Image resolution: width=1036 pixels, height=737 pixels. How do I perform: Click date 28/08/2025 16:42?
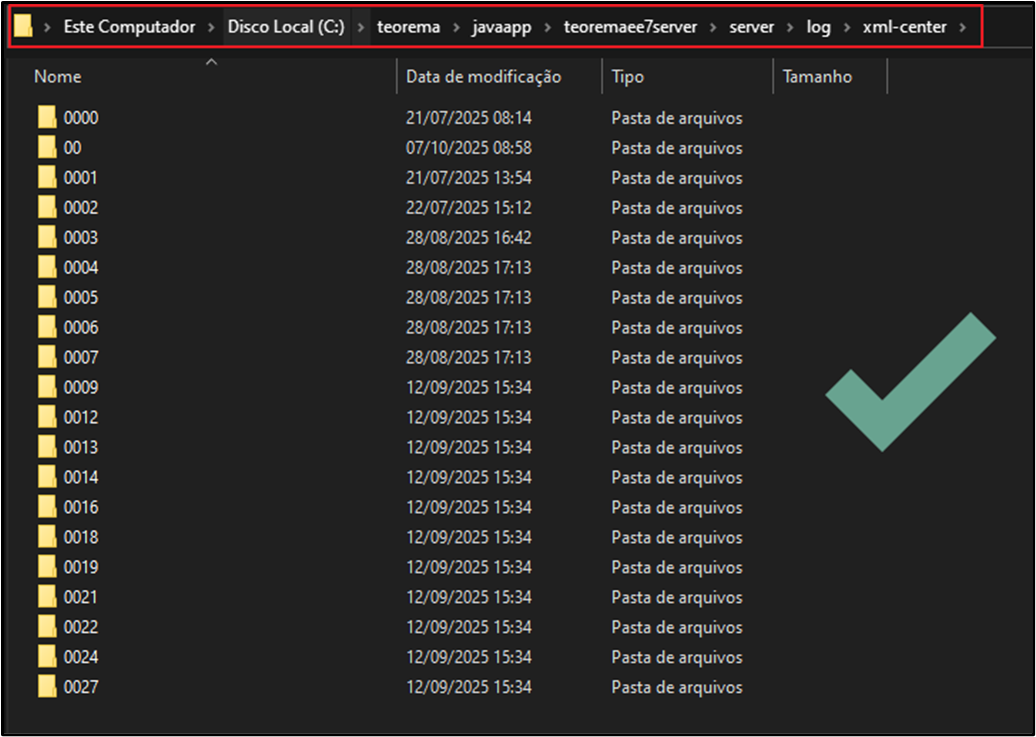[469, 238]
